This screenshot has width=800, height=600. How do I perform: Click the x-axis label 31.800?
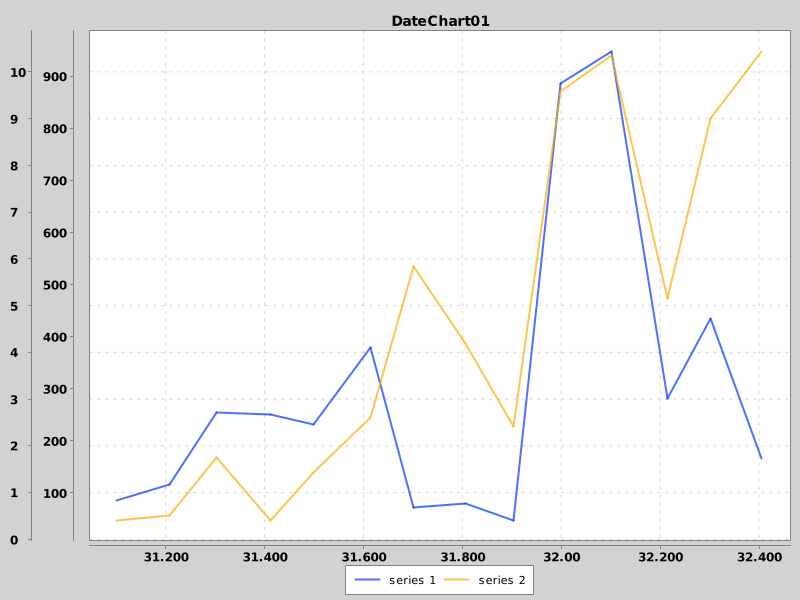tap(463, 557)
